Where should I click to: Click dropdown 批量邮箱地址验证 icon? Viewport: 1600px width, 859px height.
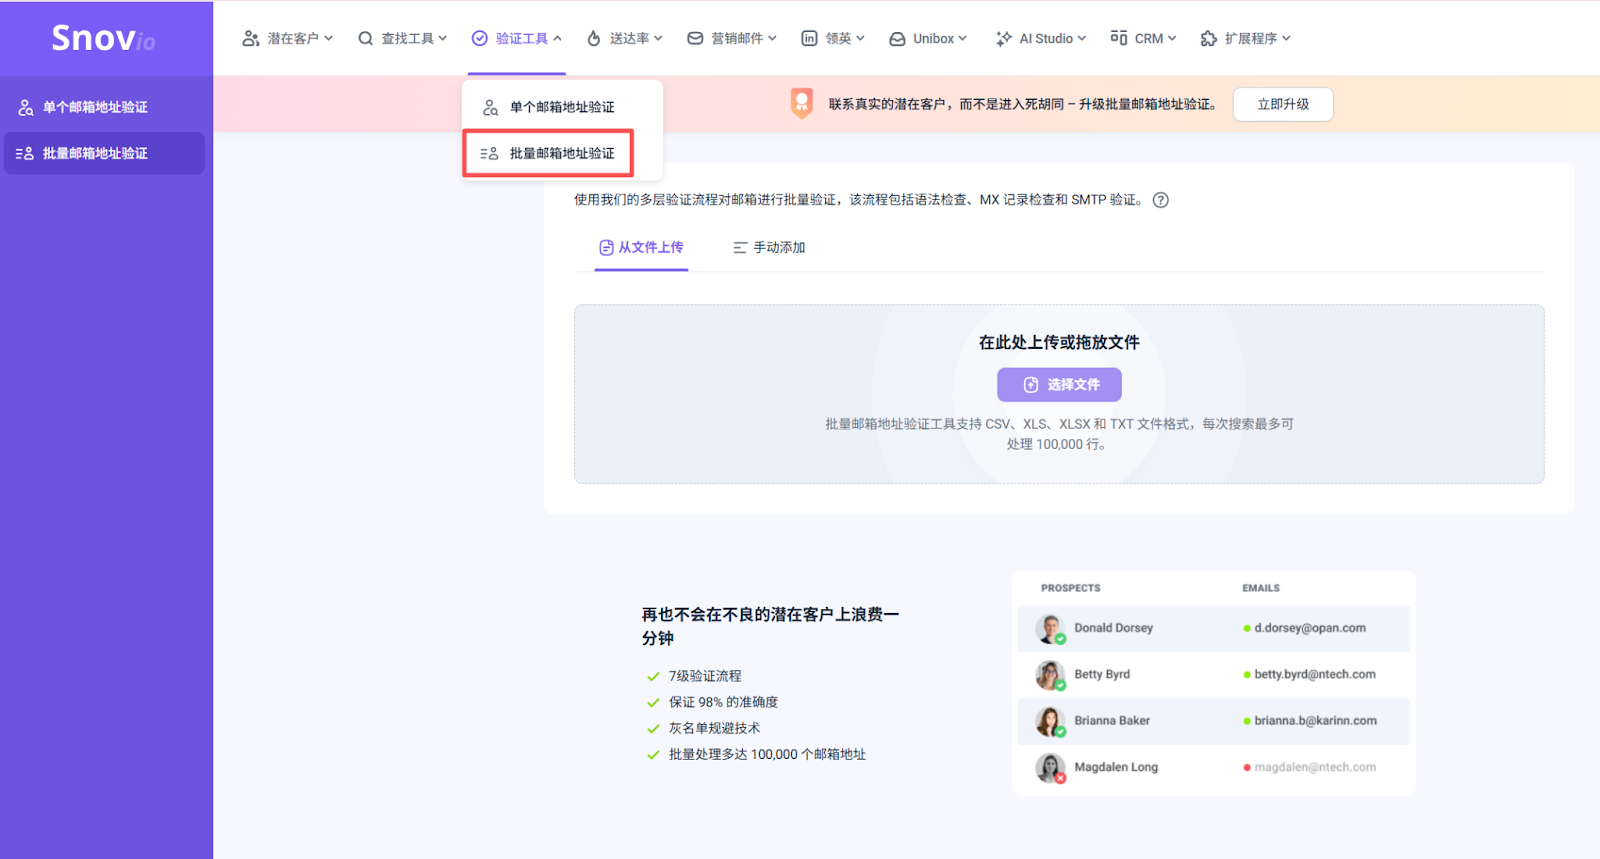pos(489,154)
